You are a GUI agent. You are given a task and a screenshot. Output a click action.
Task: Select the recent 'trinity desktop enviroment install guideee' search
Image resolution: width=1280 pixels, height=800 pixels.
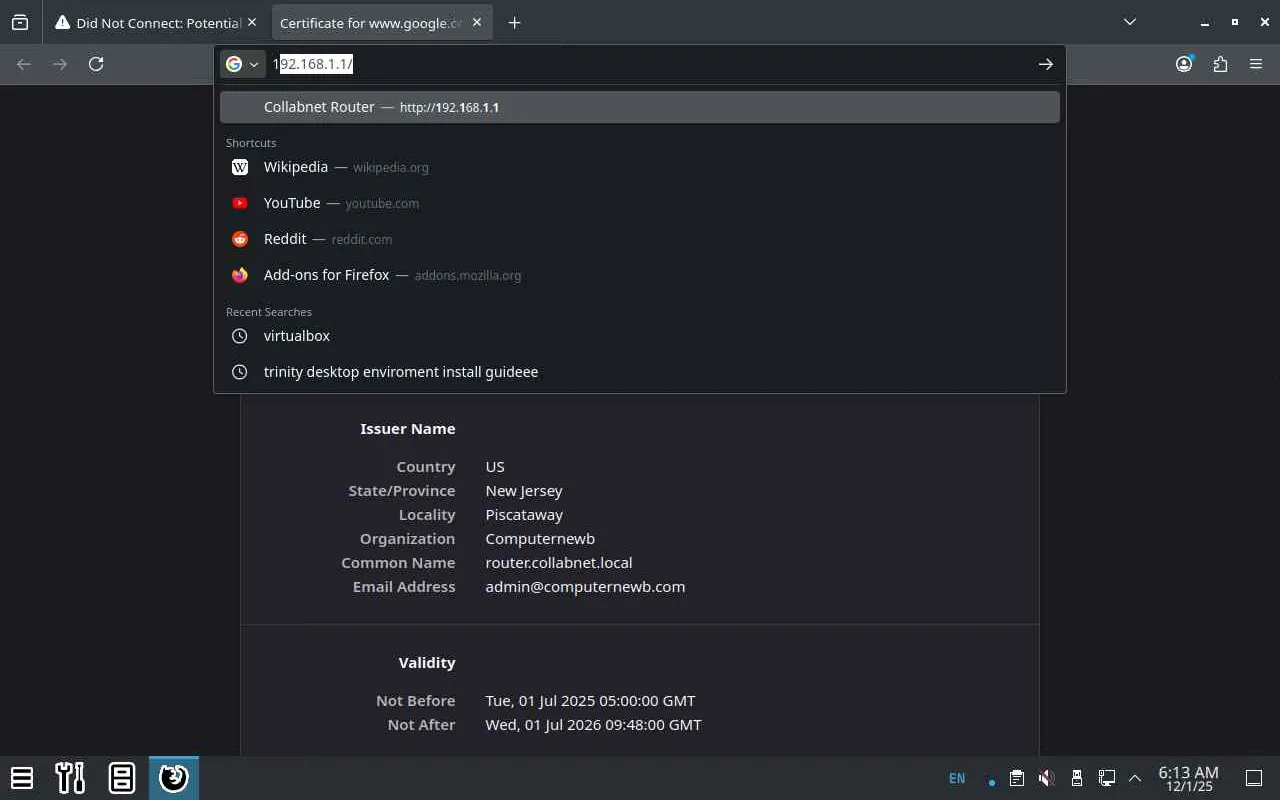point(640,372)
